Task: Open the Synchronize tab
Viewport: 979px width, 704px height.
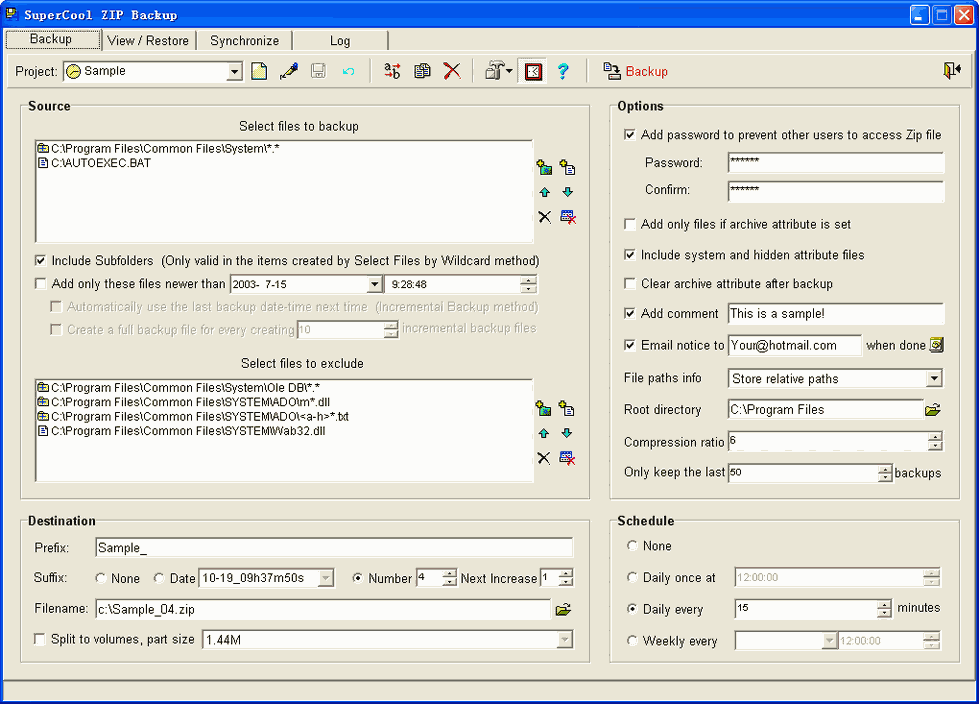Action: (x=244, y=41)
